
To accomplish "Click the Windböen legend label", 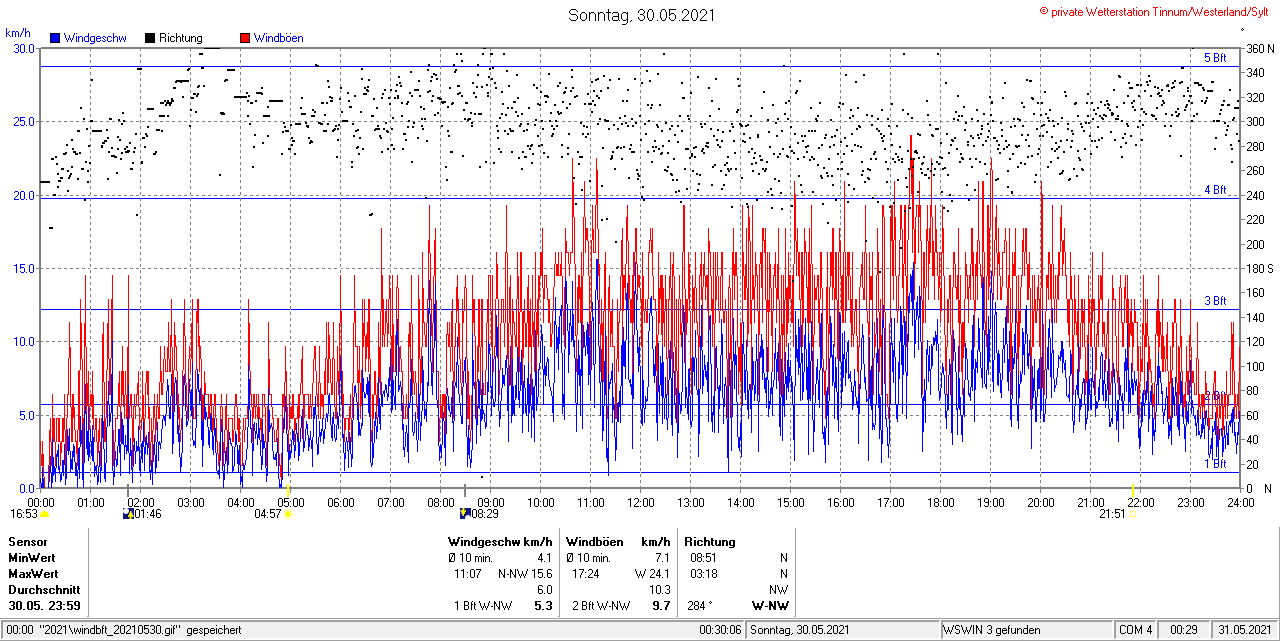I will click(278, 38).
